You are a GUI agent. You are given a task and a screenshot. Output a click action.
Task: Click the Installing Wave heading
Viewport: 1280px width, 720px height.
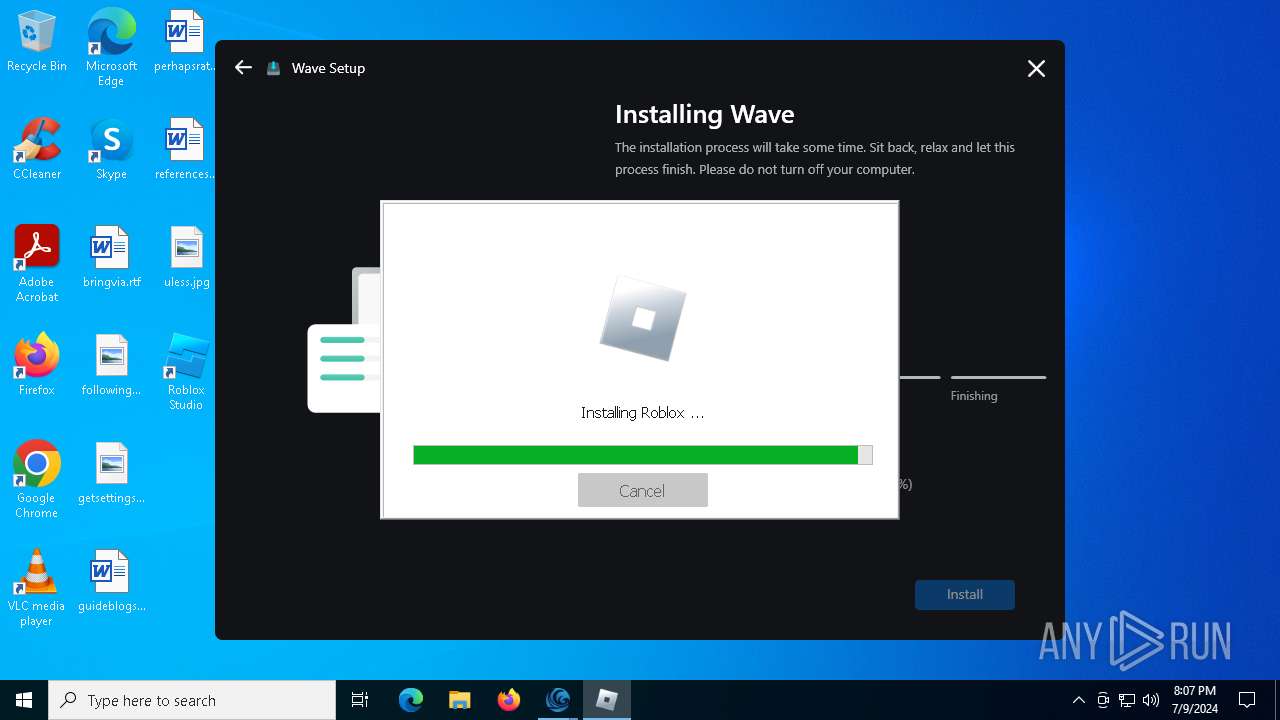pos(704,114)
